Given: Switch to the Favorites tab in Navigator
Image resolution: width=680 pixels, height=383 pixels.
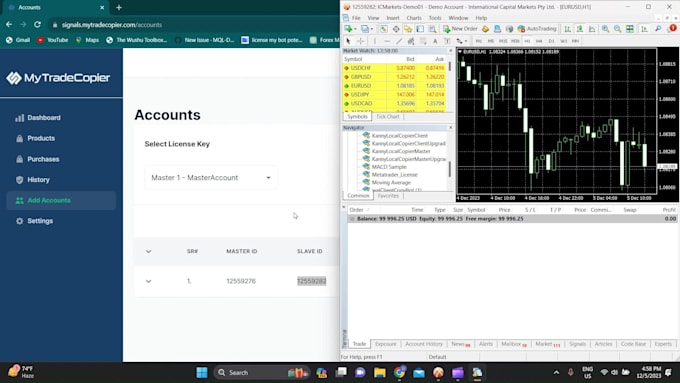Looking at the screenshot, I should coord(388,196).
